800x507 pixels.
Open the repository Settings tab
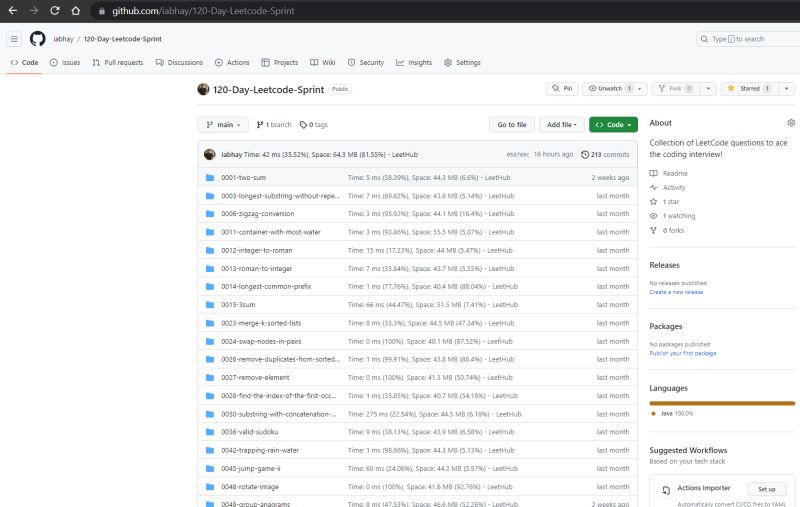462,62
